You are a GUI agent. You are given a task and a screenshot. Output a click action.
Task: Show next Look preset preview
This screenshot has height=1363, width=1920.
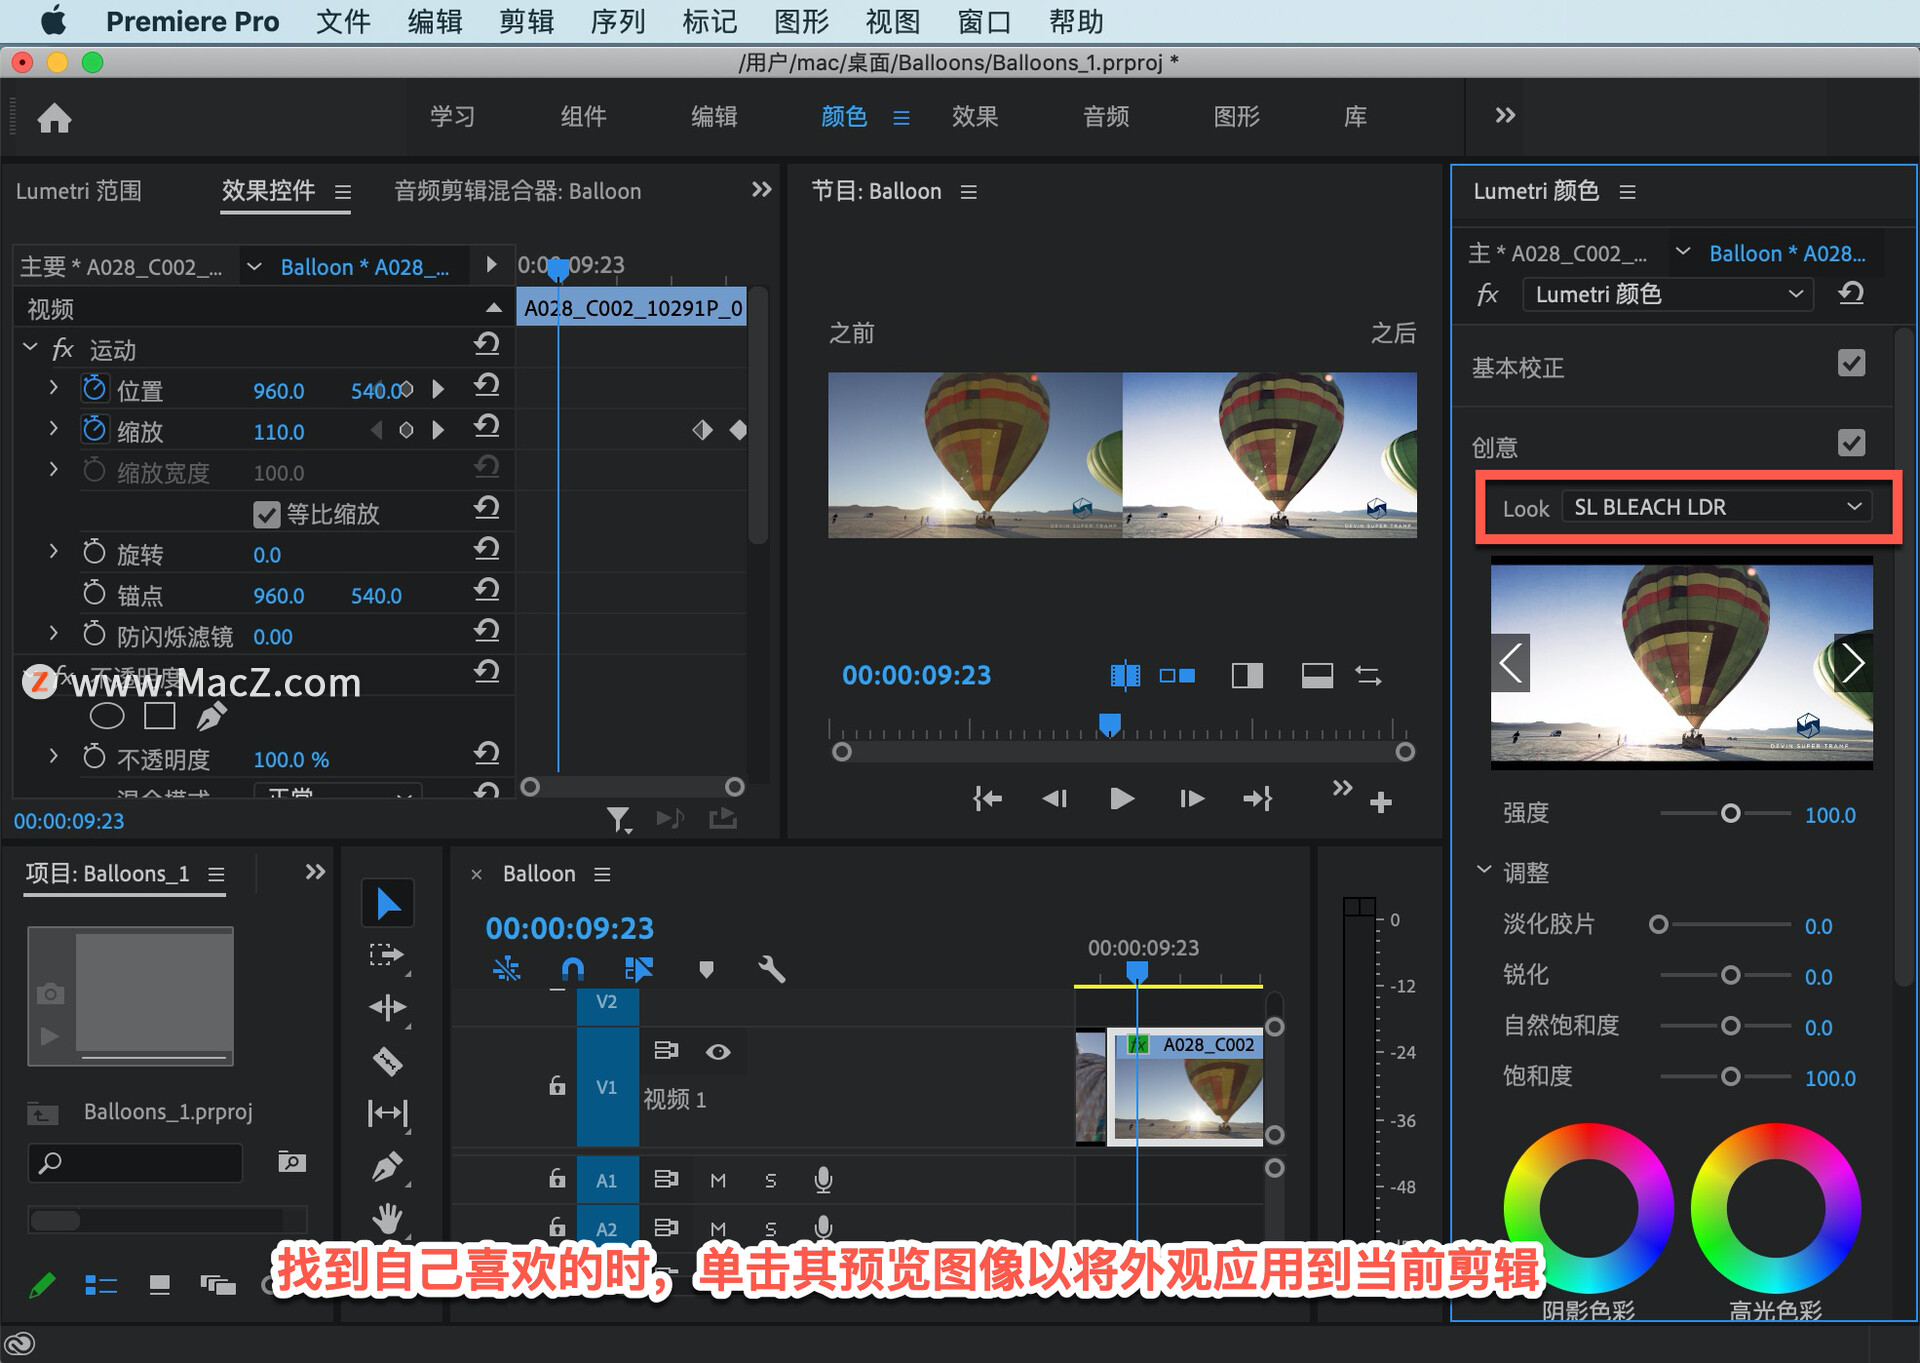pos(1853,663)
